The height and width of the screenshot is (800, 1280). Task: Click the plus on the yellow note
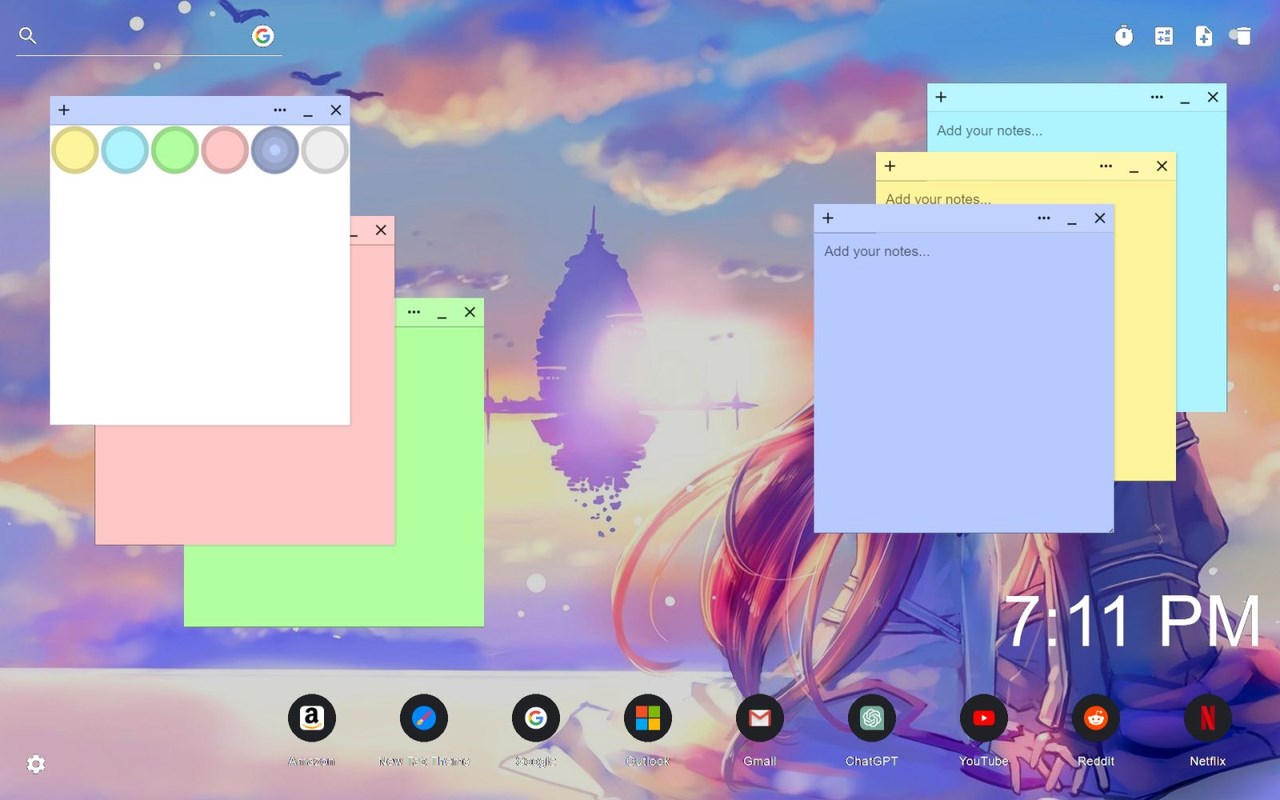[890, 166]
